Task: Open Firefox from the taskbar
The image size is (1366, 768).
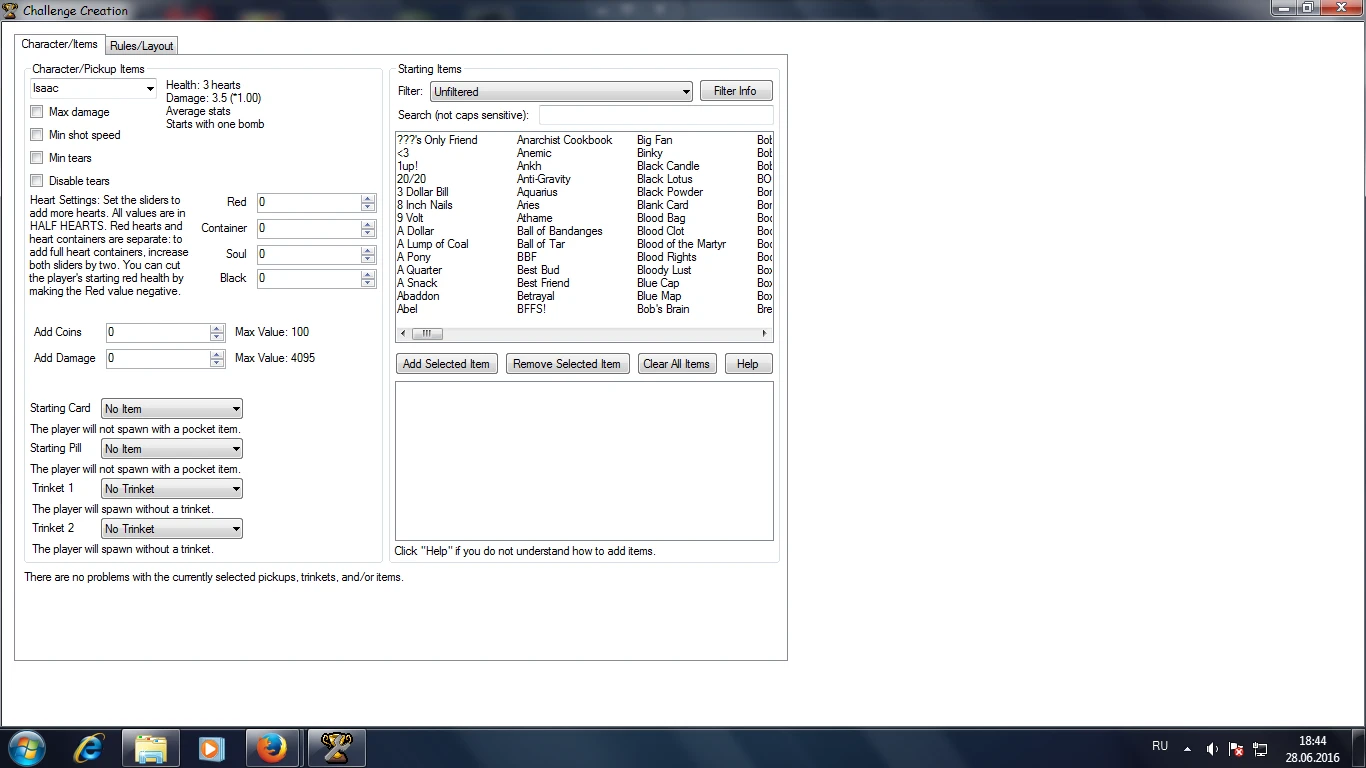Action: (271, 748)
